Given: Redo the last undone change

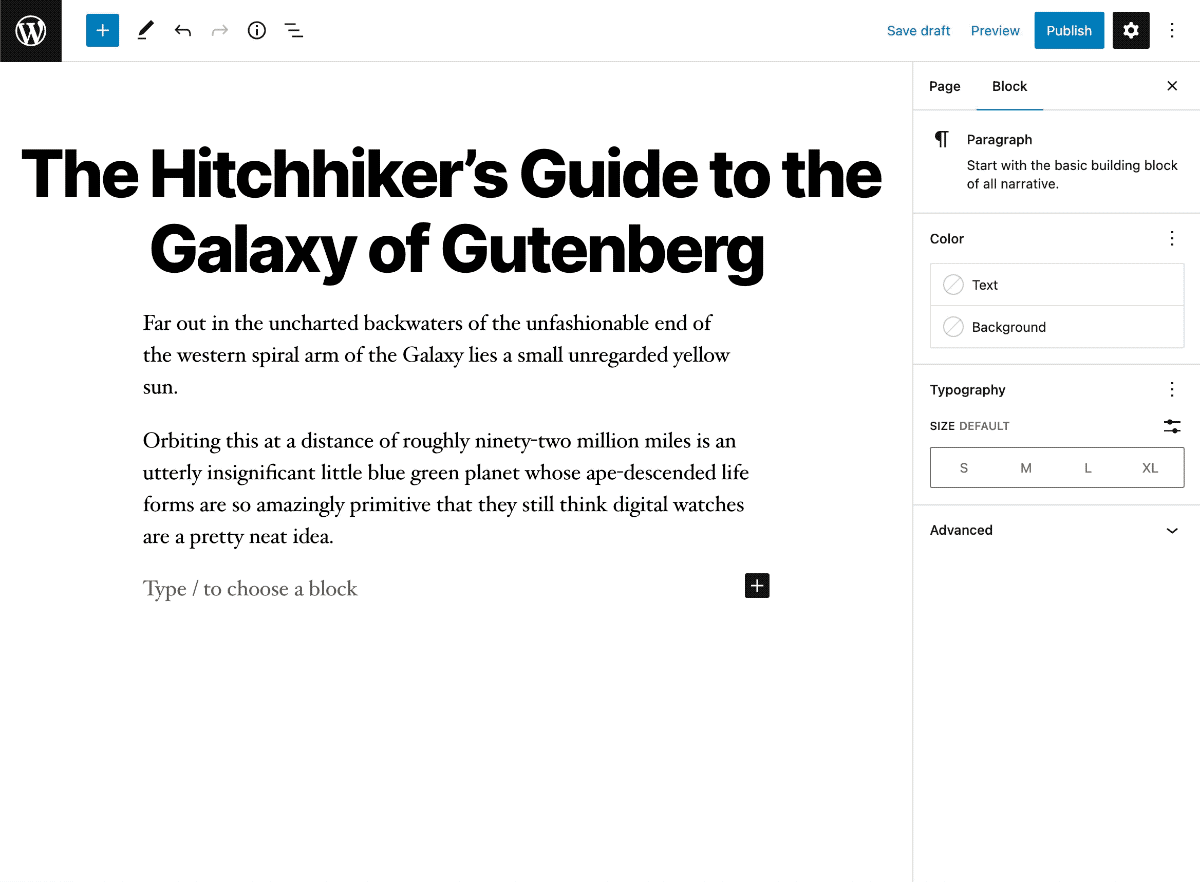Looking at the screenshot, I should point(220,31).
